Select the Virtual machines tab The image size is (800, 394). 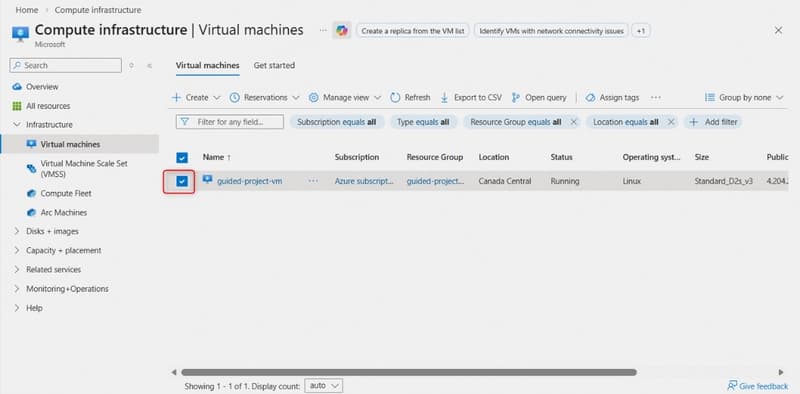pos(207,65)
